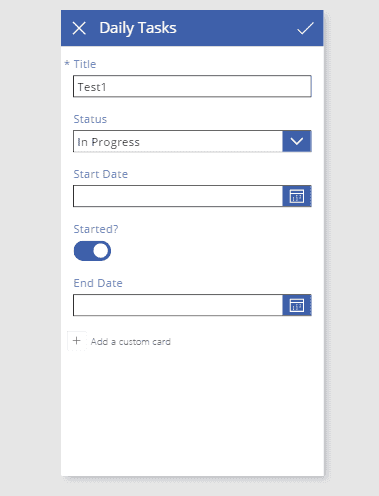Submit the form using the checkmark icon
Viewport: 379px width, 496px height.
[305, 28]
